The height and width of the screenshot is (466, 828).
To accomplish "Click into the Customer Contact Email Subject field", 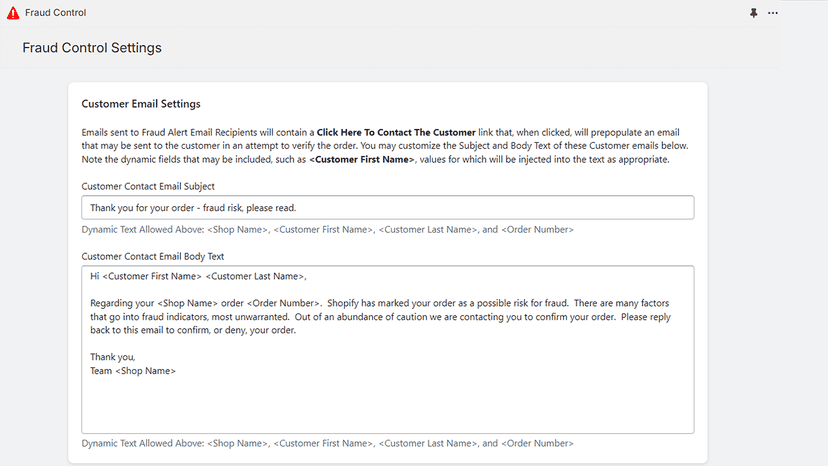I will [388, 208].
